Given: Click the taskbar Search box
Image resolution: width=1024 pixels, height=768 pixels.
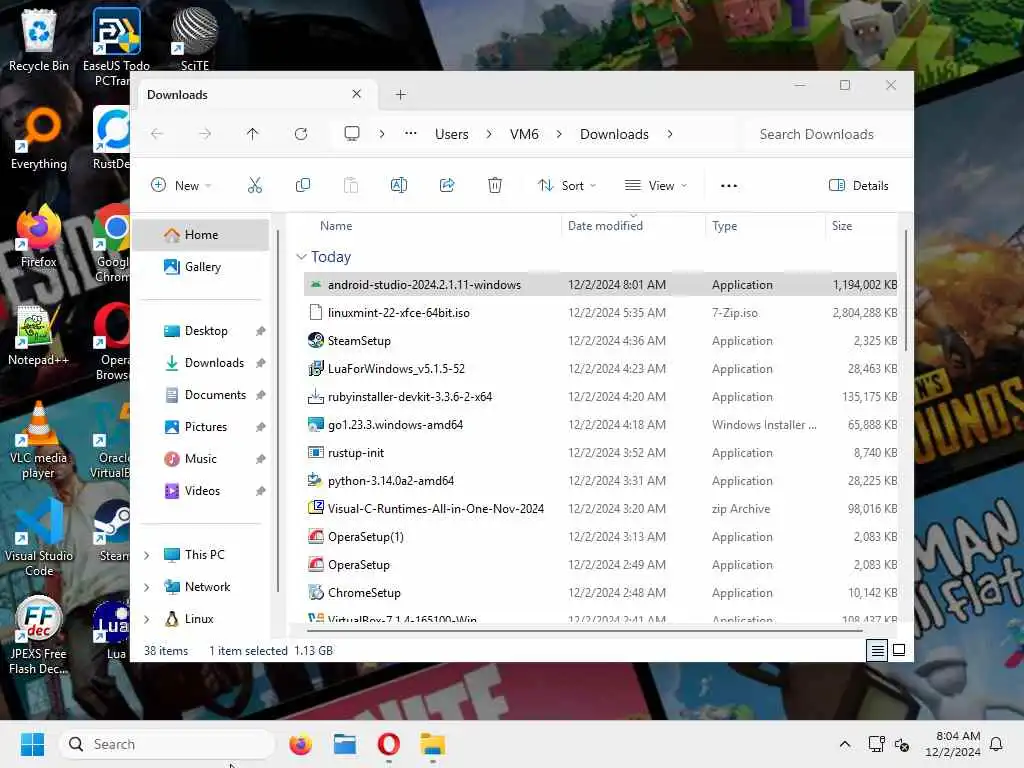Looking at the screenshot, I should point(167,744).
